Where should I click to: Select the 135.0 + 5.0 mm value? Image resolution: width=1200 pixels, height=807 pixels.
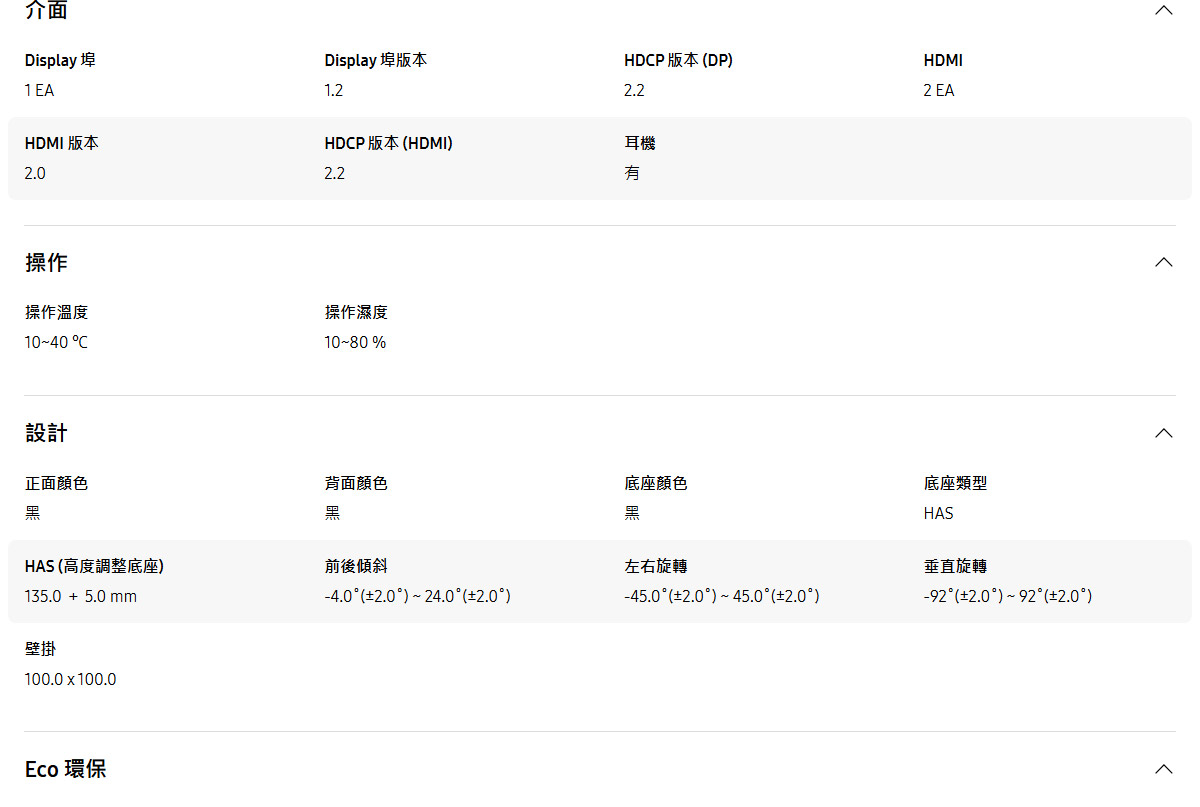(x=81, y=596)
